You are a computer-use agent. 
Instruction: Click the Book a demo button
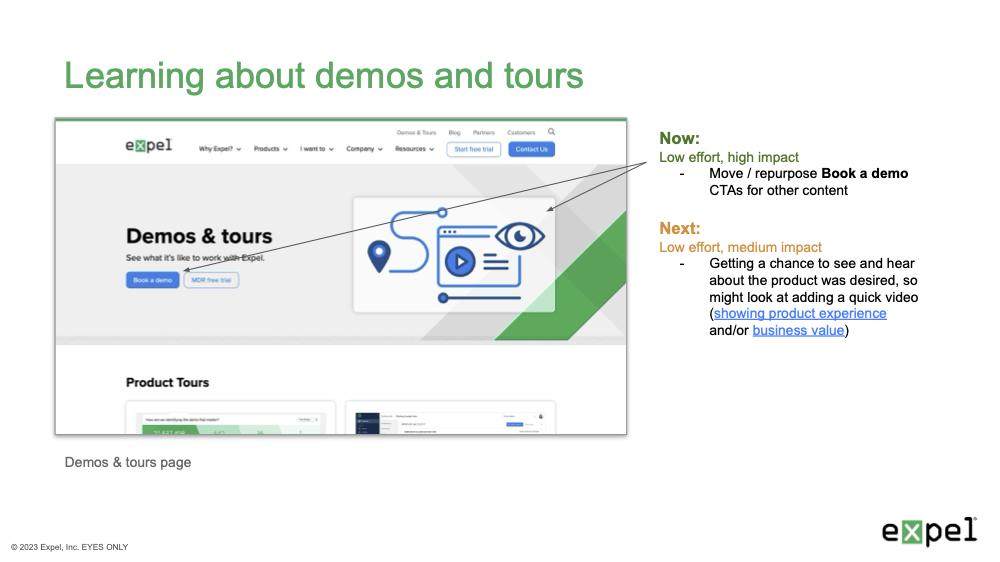click(x=152, y=280)
